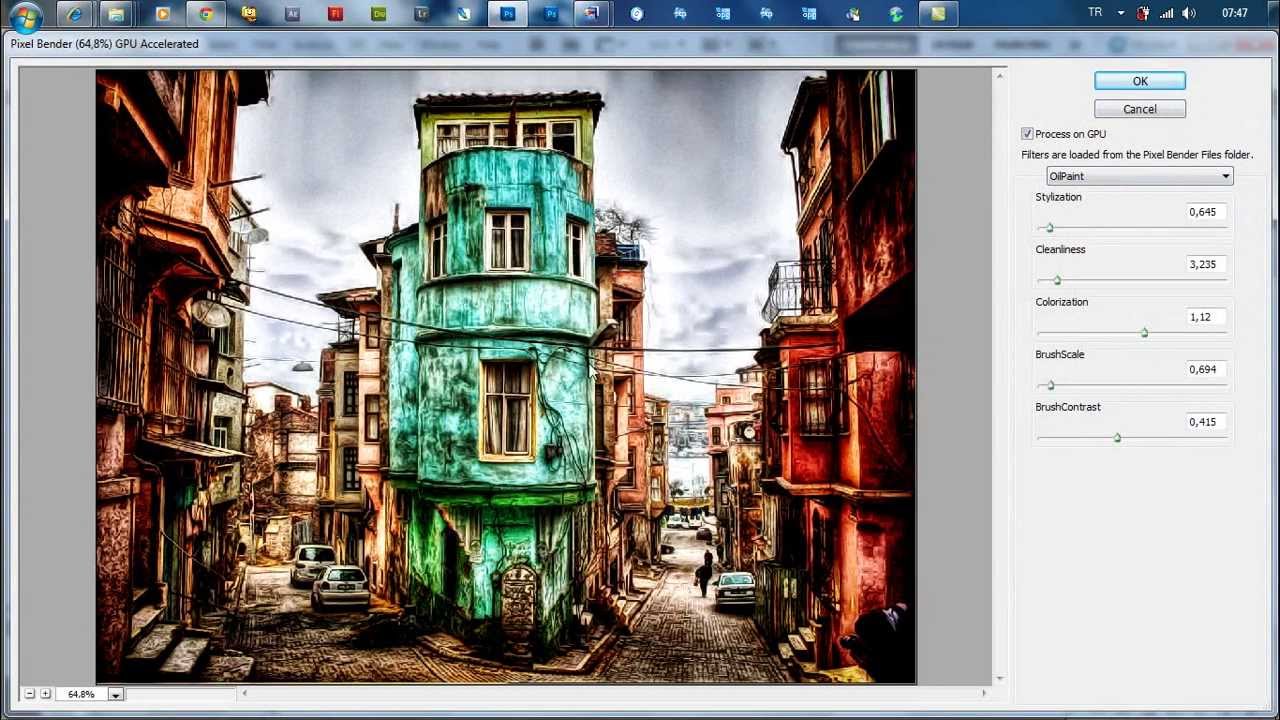The image size is (1280, 720).
Task: Launch Internet Explorer from taskbar
Action: tap(74, 14)
